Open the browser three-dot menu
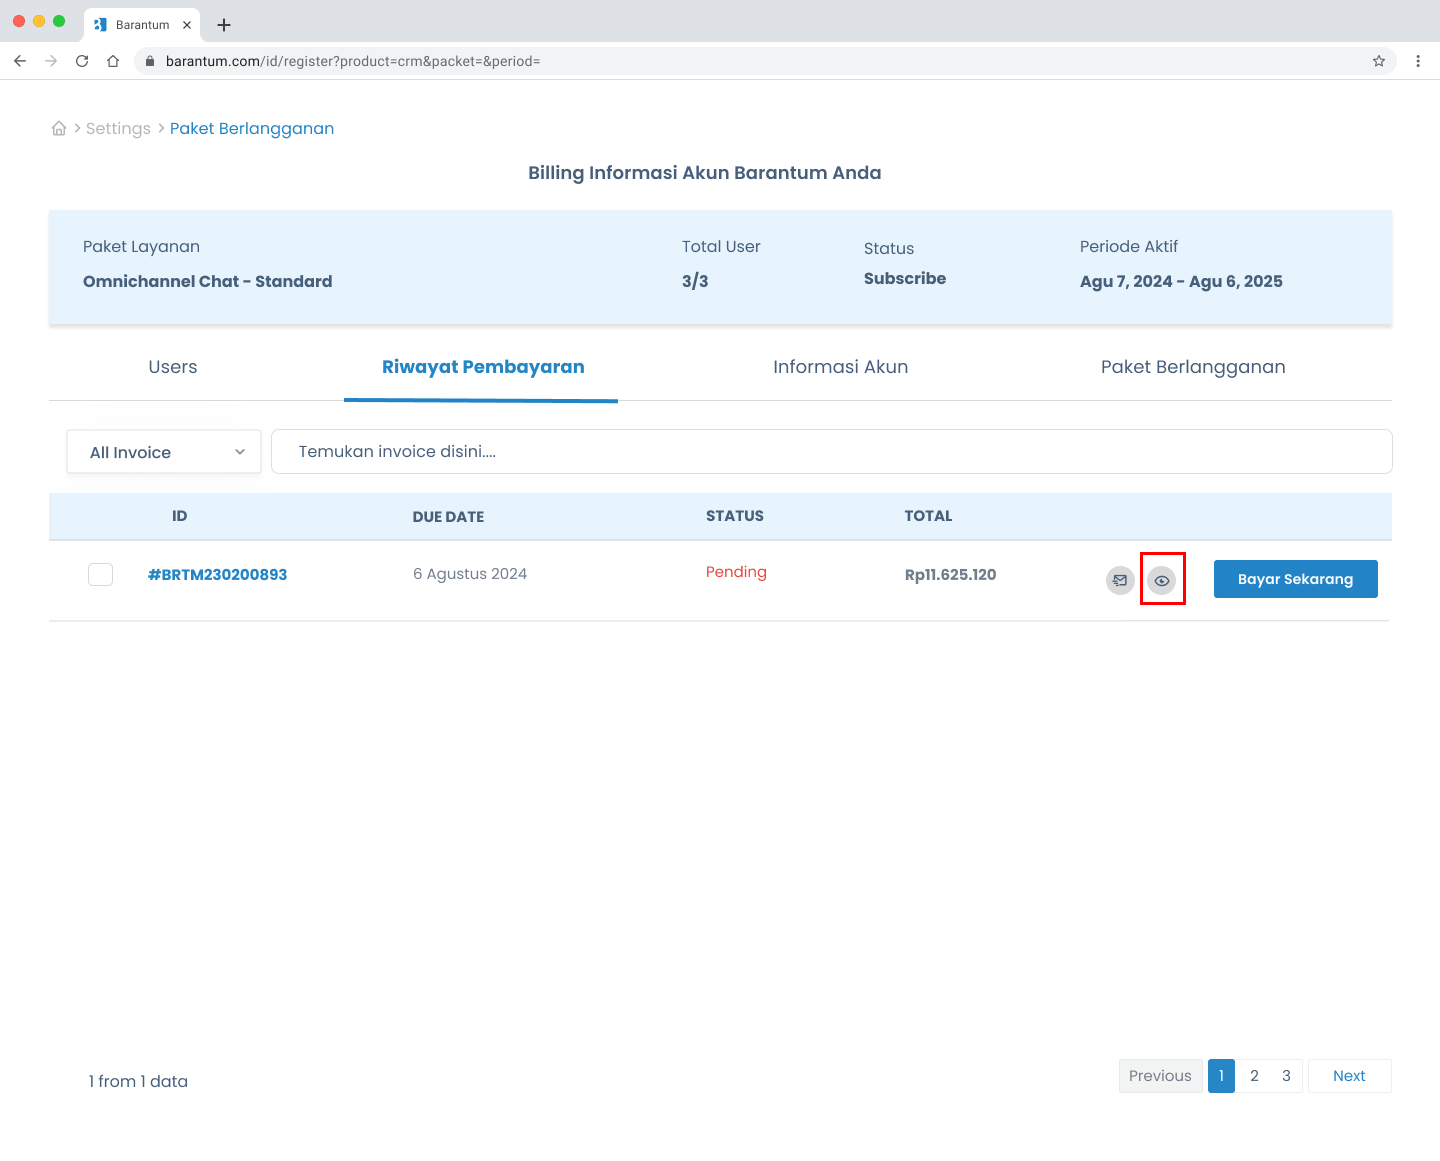Image resolution: width=1440 pixels, height=1161 pixels. coord(1418,61)
